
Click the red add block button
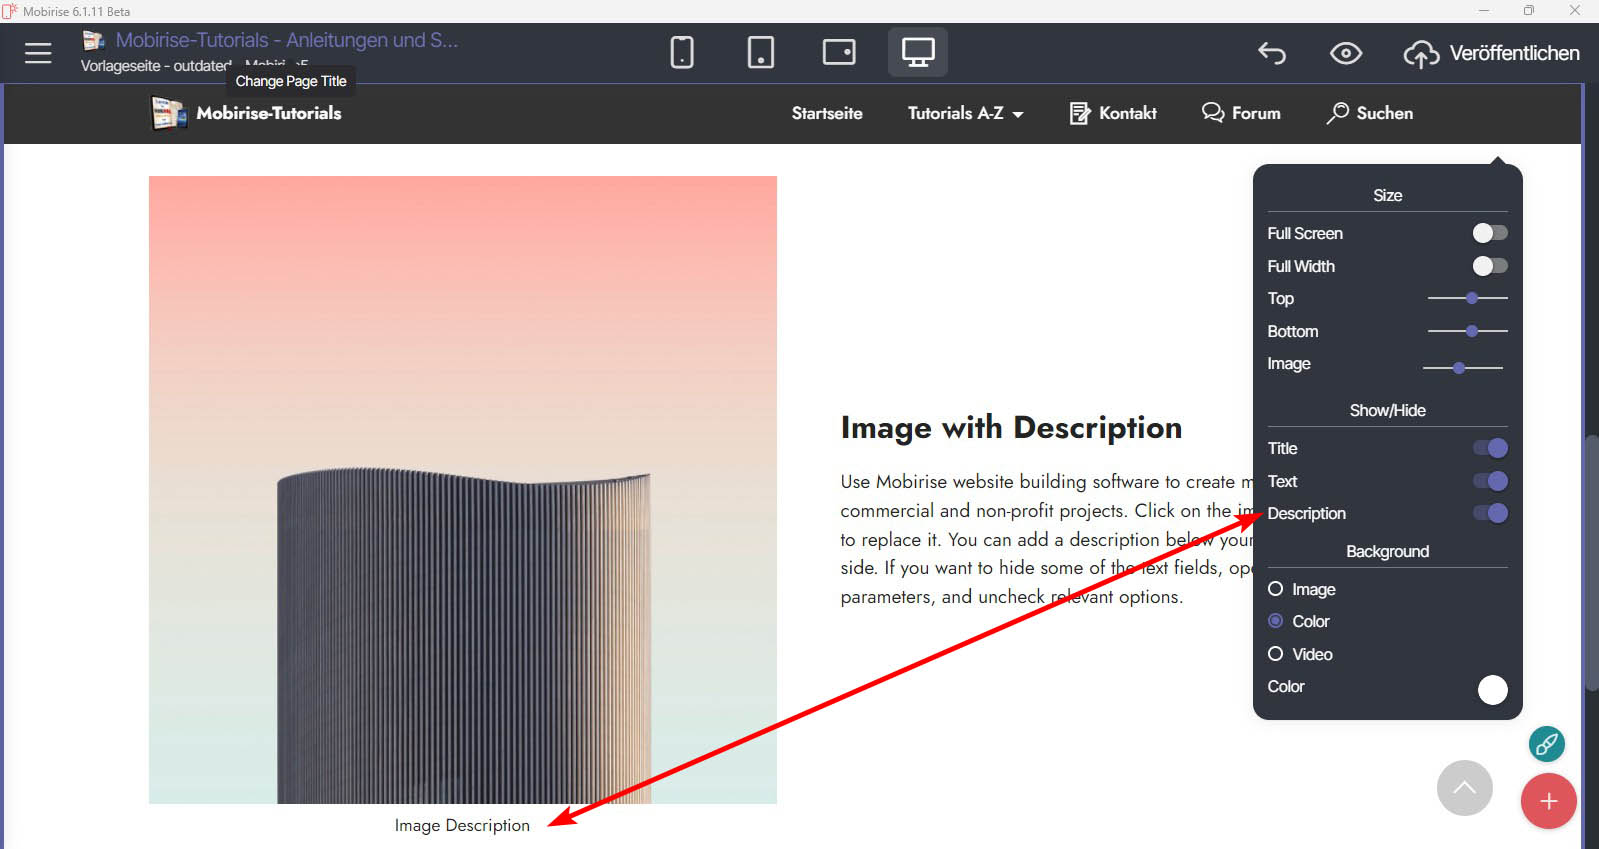[x=1548, y=801]
